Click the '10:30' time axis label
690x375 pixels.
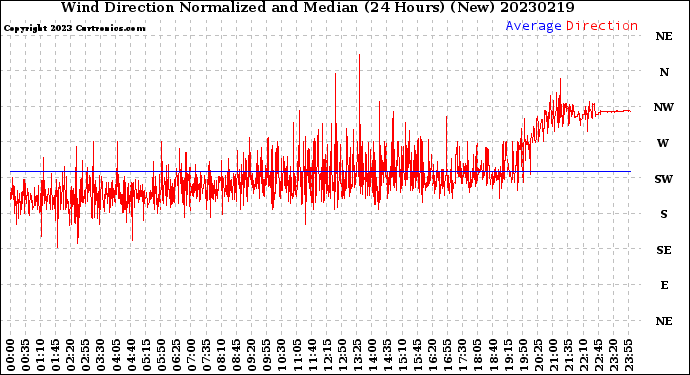(x=282, y=355)
